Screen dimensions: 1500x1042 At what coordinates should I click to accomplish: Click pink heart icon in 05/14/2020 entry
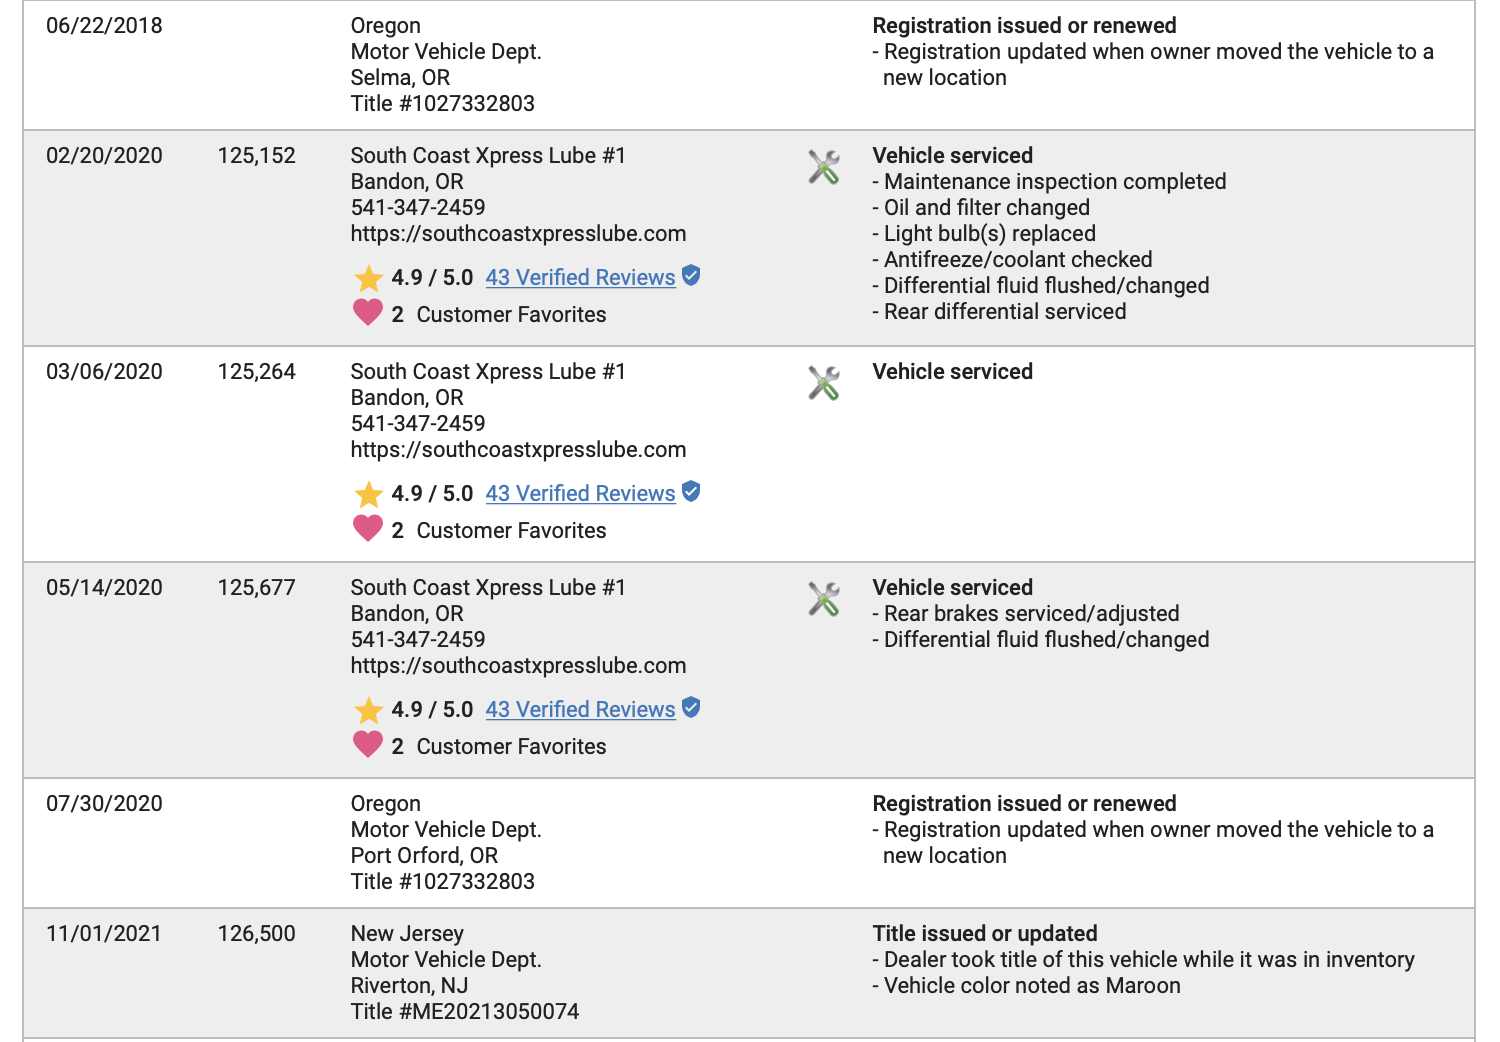[x=368, y=745]
